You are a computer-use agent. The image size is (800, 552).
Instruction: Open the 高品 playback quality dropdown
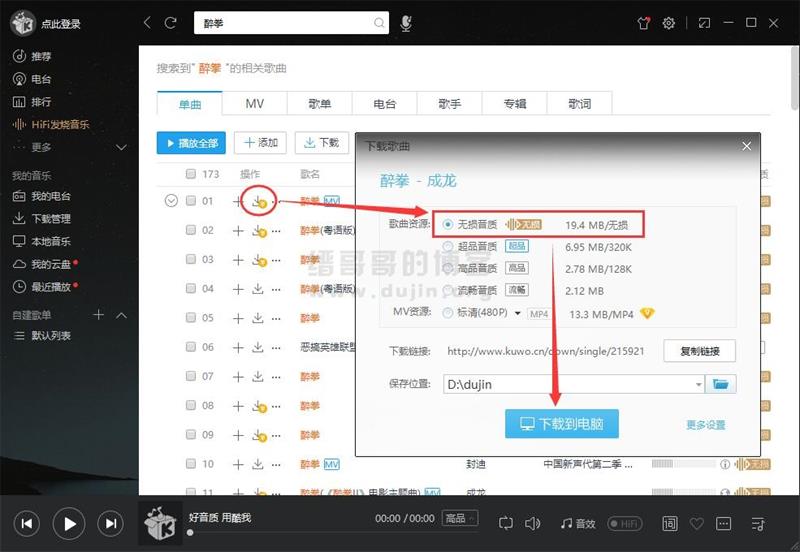tap(460, 519)
